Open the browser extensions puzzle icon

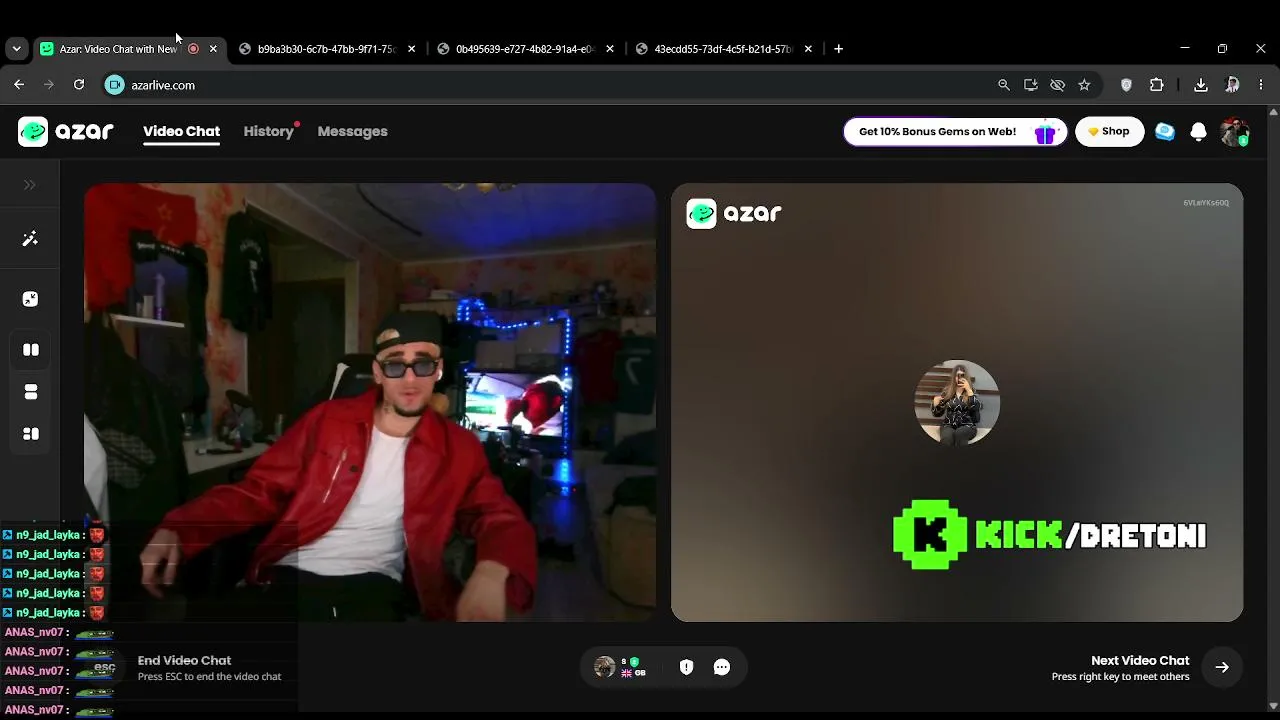point(1157,85)
